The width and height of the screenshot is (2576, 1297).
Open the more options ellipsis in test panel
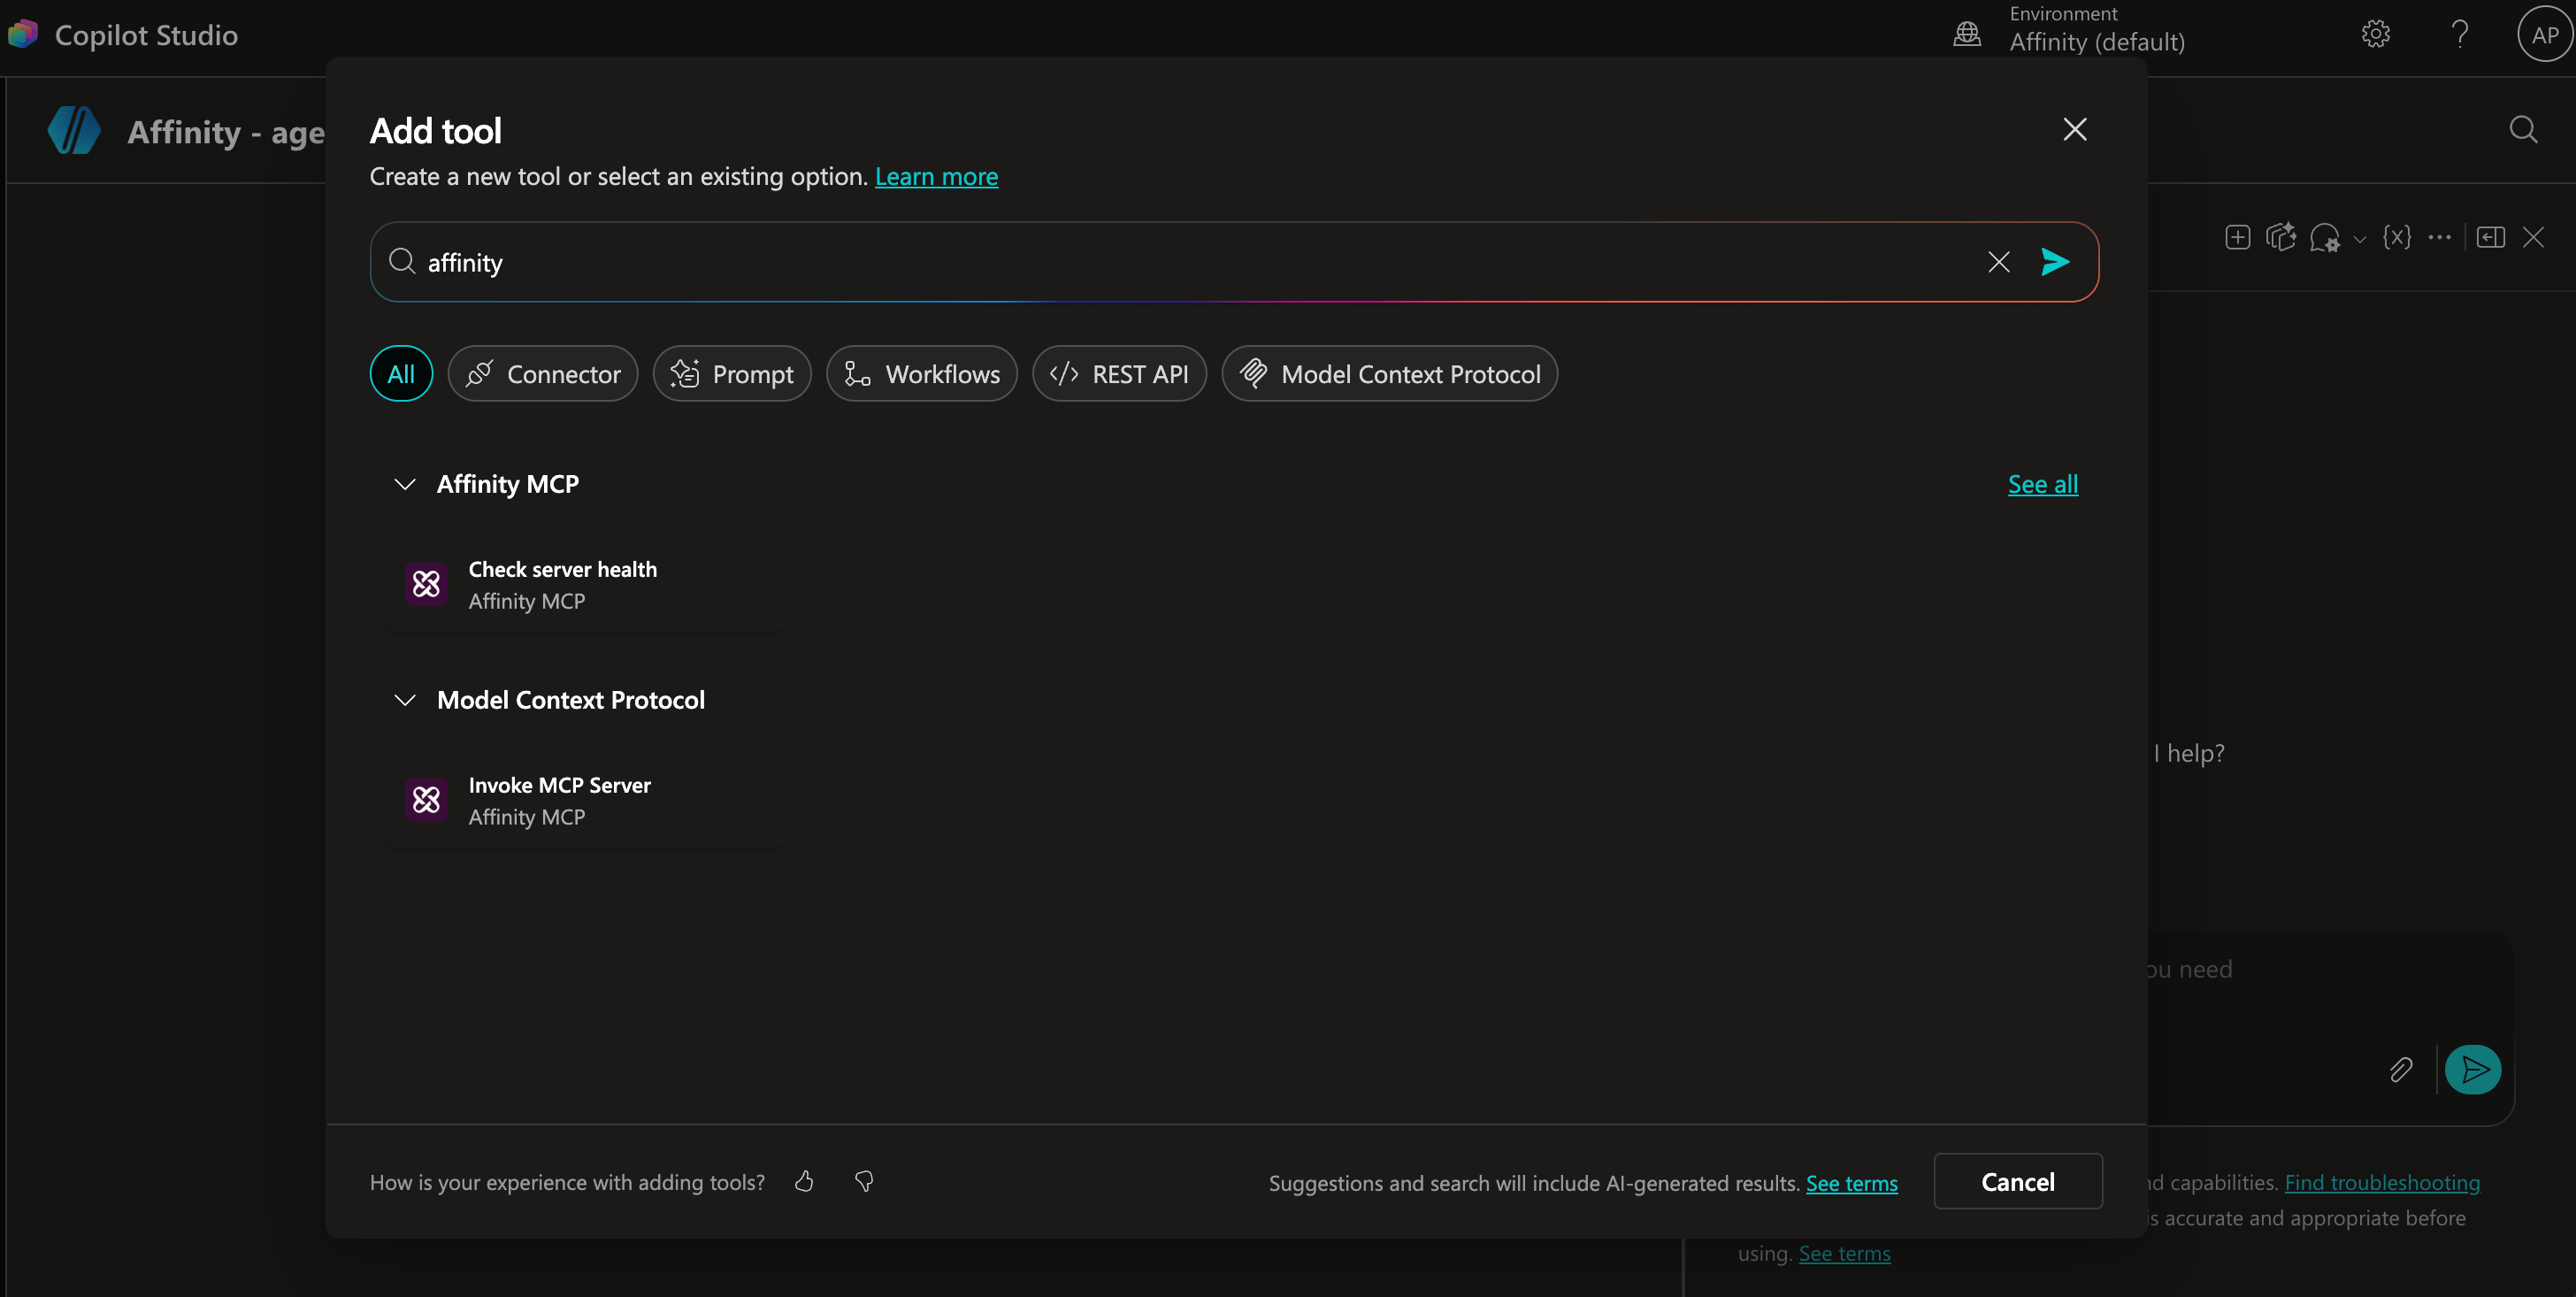[x=2440, y=237]
